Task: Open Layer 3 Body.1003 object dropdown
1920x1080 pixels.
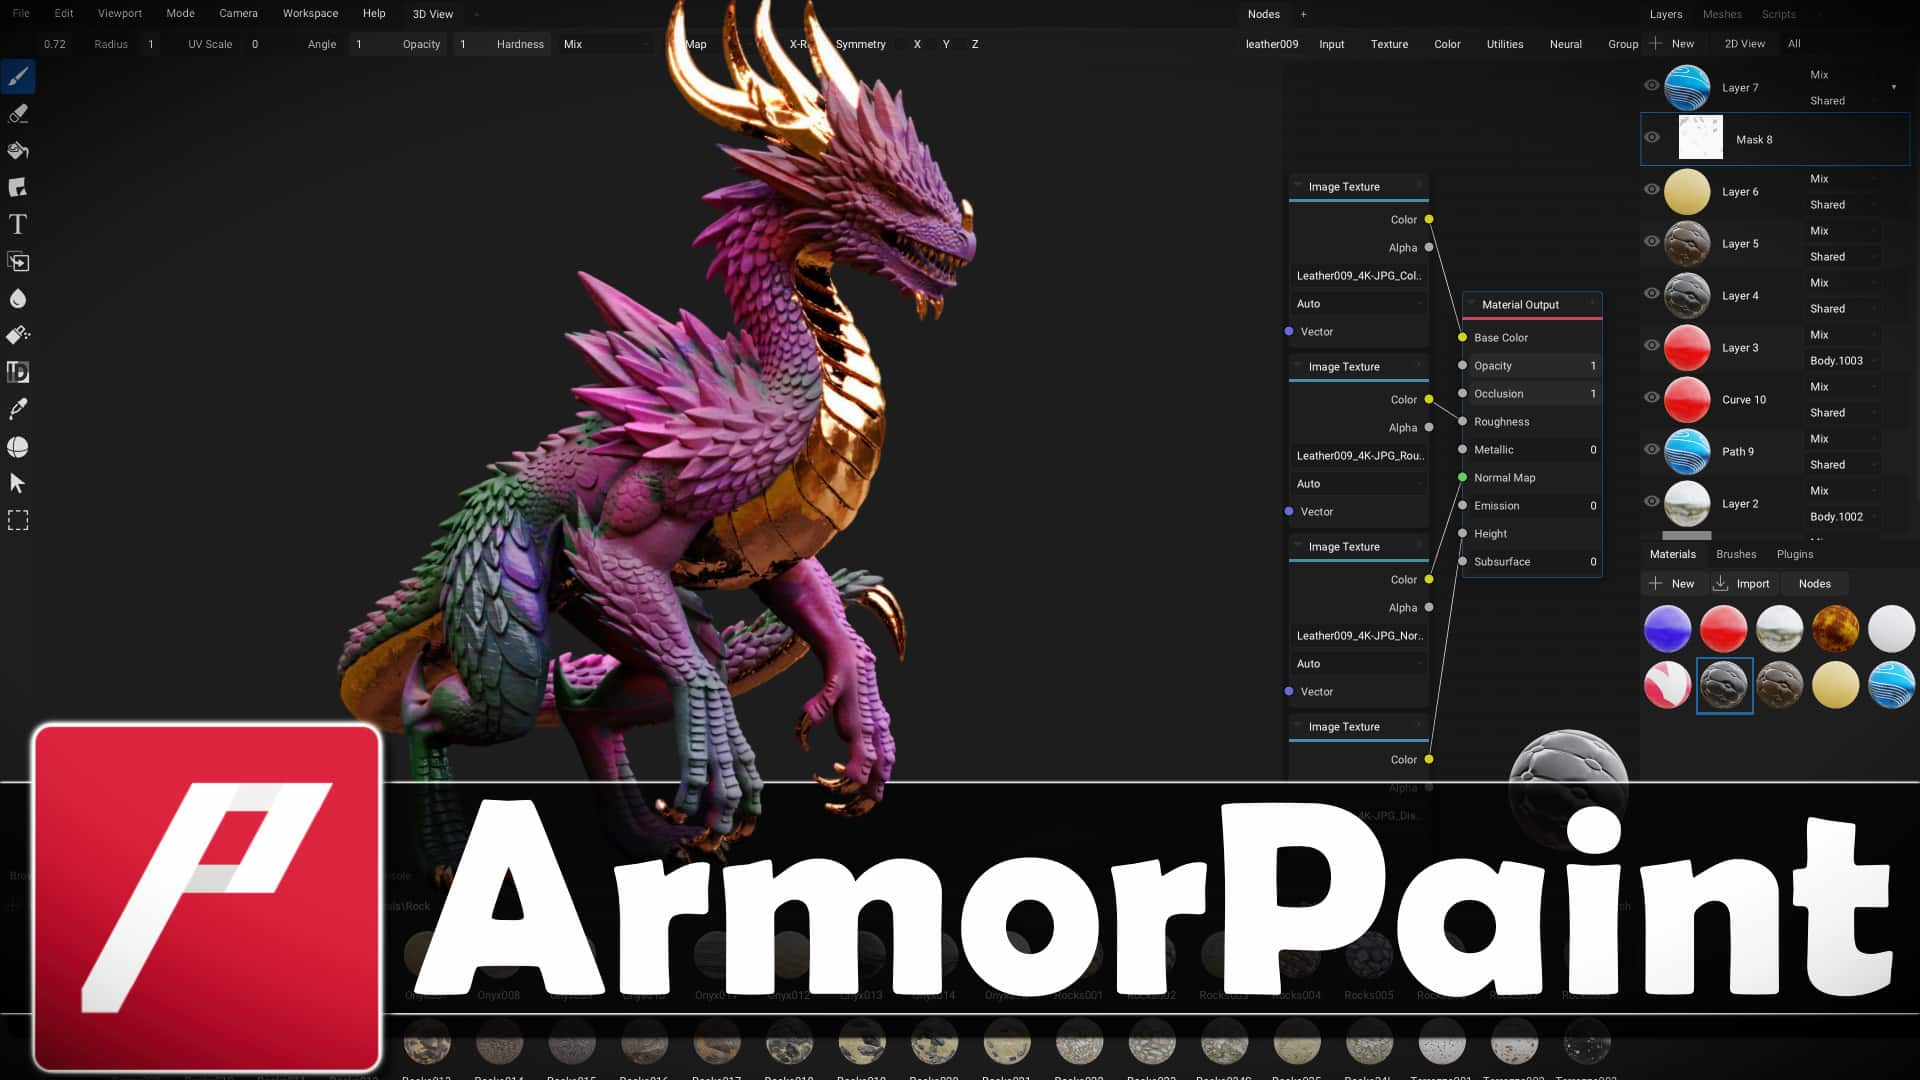Action: [1843, 361]
